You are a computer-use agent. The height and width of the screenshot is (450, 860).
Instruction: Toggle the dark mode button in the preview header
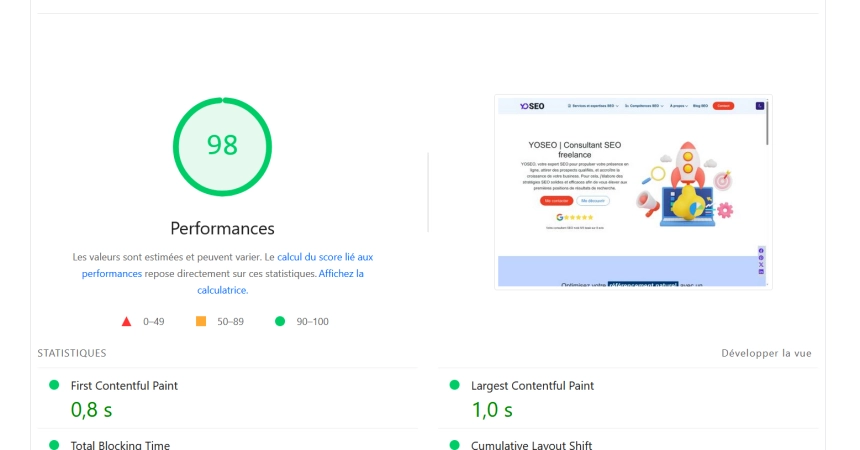click(759, 105)
